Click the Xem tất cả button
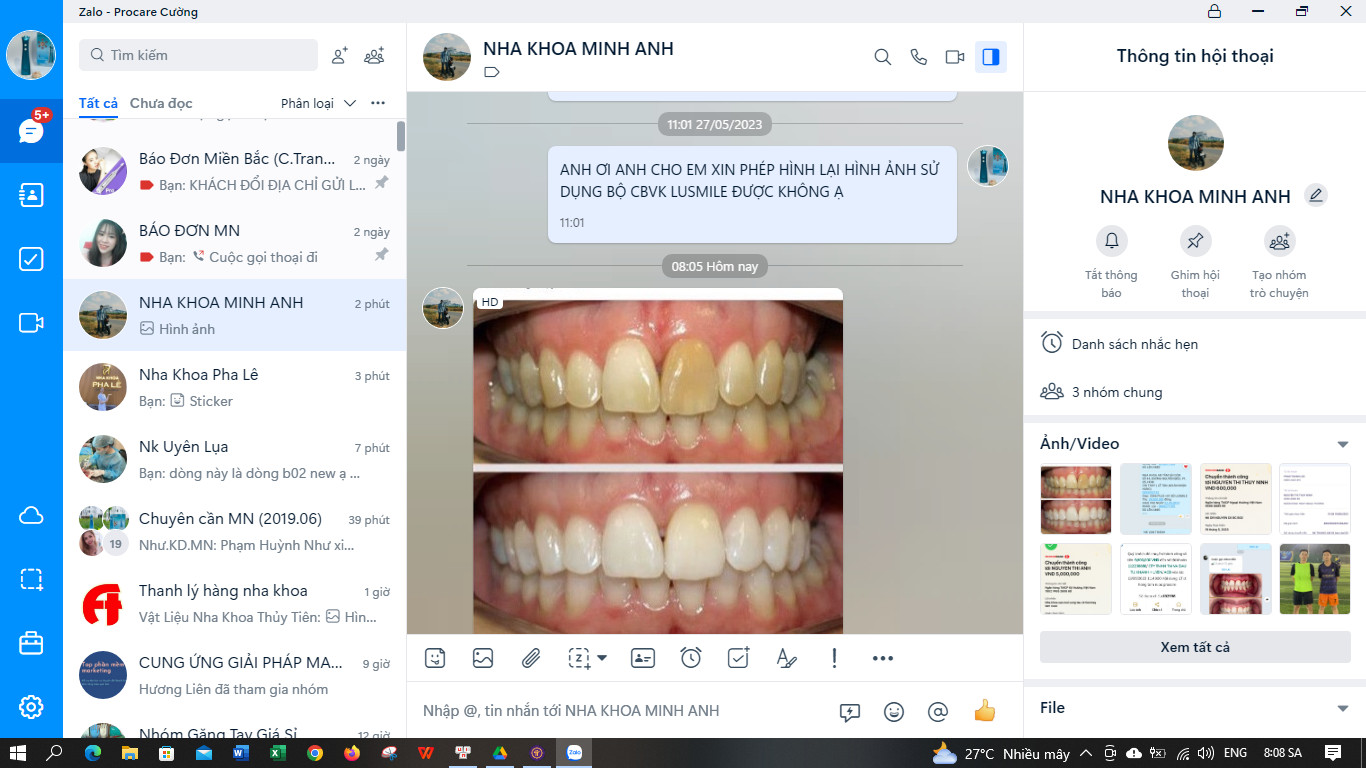1366x768 pixels. tap(1195, 647)
